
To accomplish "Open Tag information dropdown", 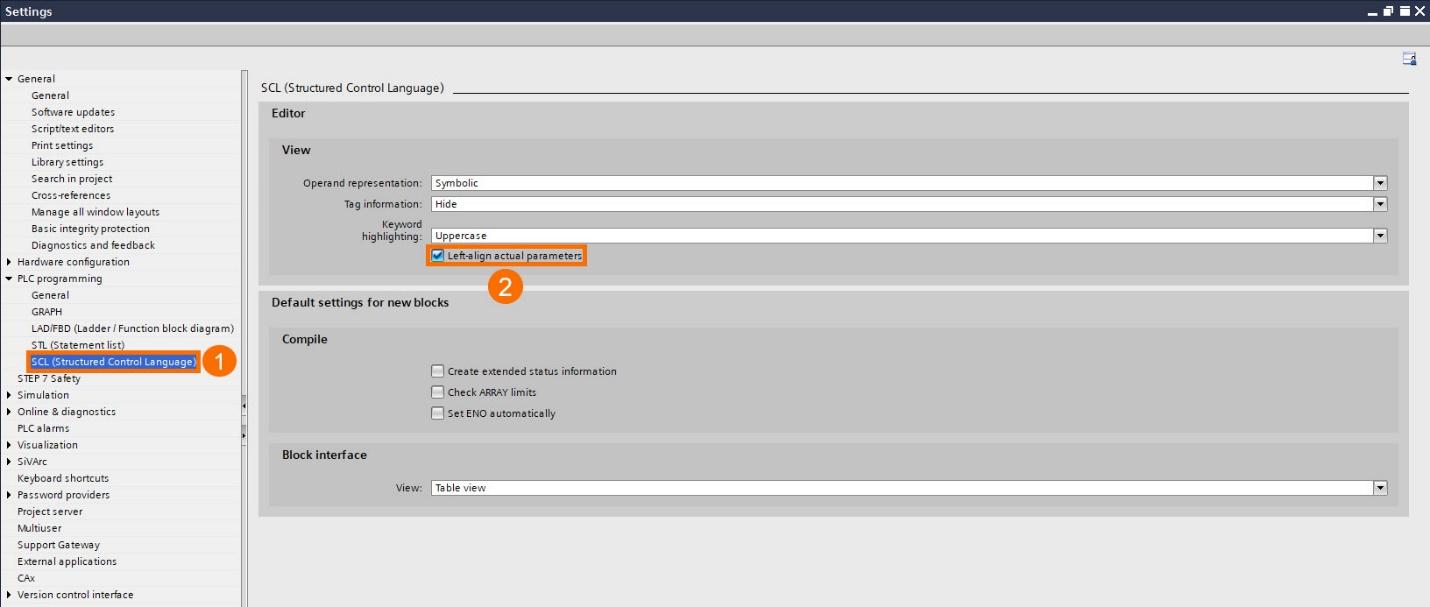I will click(x=1380, y=204).
